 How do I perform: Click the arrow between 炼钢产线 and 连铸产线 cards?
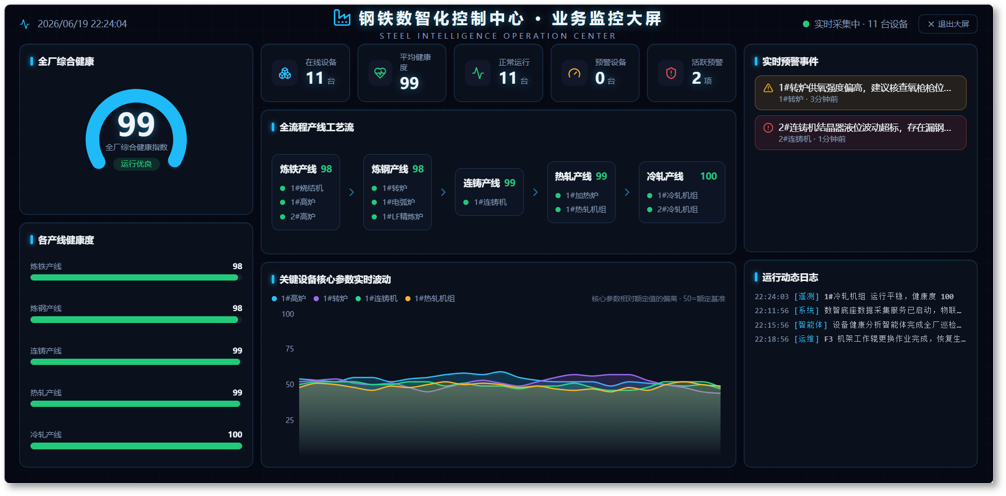click(x=443, y=192)
